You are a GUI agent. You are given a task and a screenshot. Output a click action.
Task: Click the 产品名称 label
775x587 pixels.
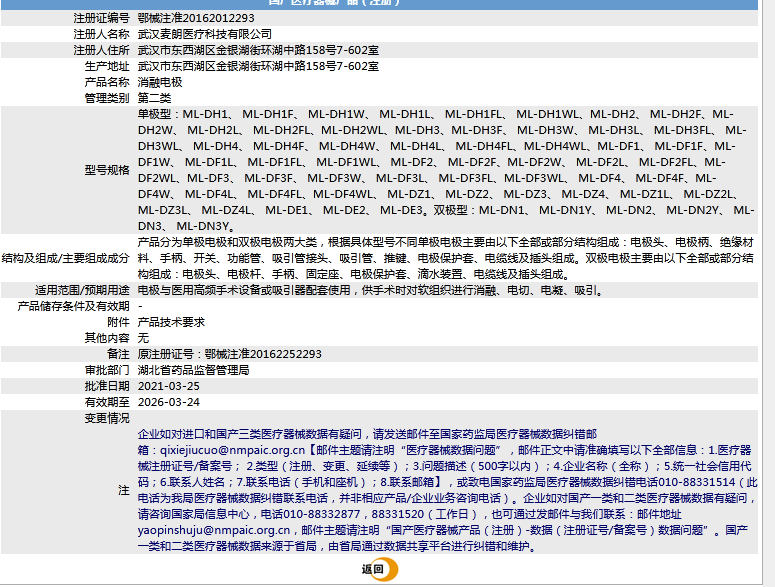click(107, 82)
